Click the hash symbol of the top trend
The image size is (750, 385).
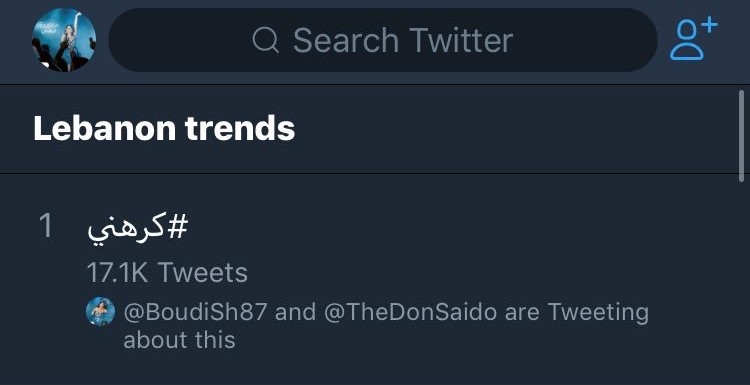tap(176, 227)
